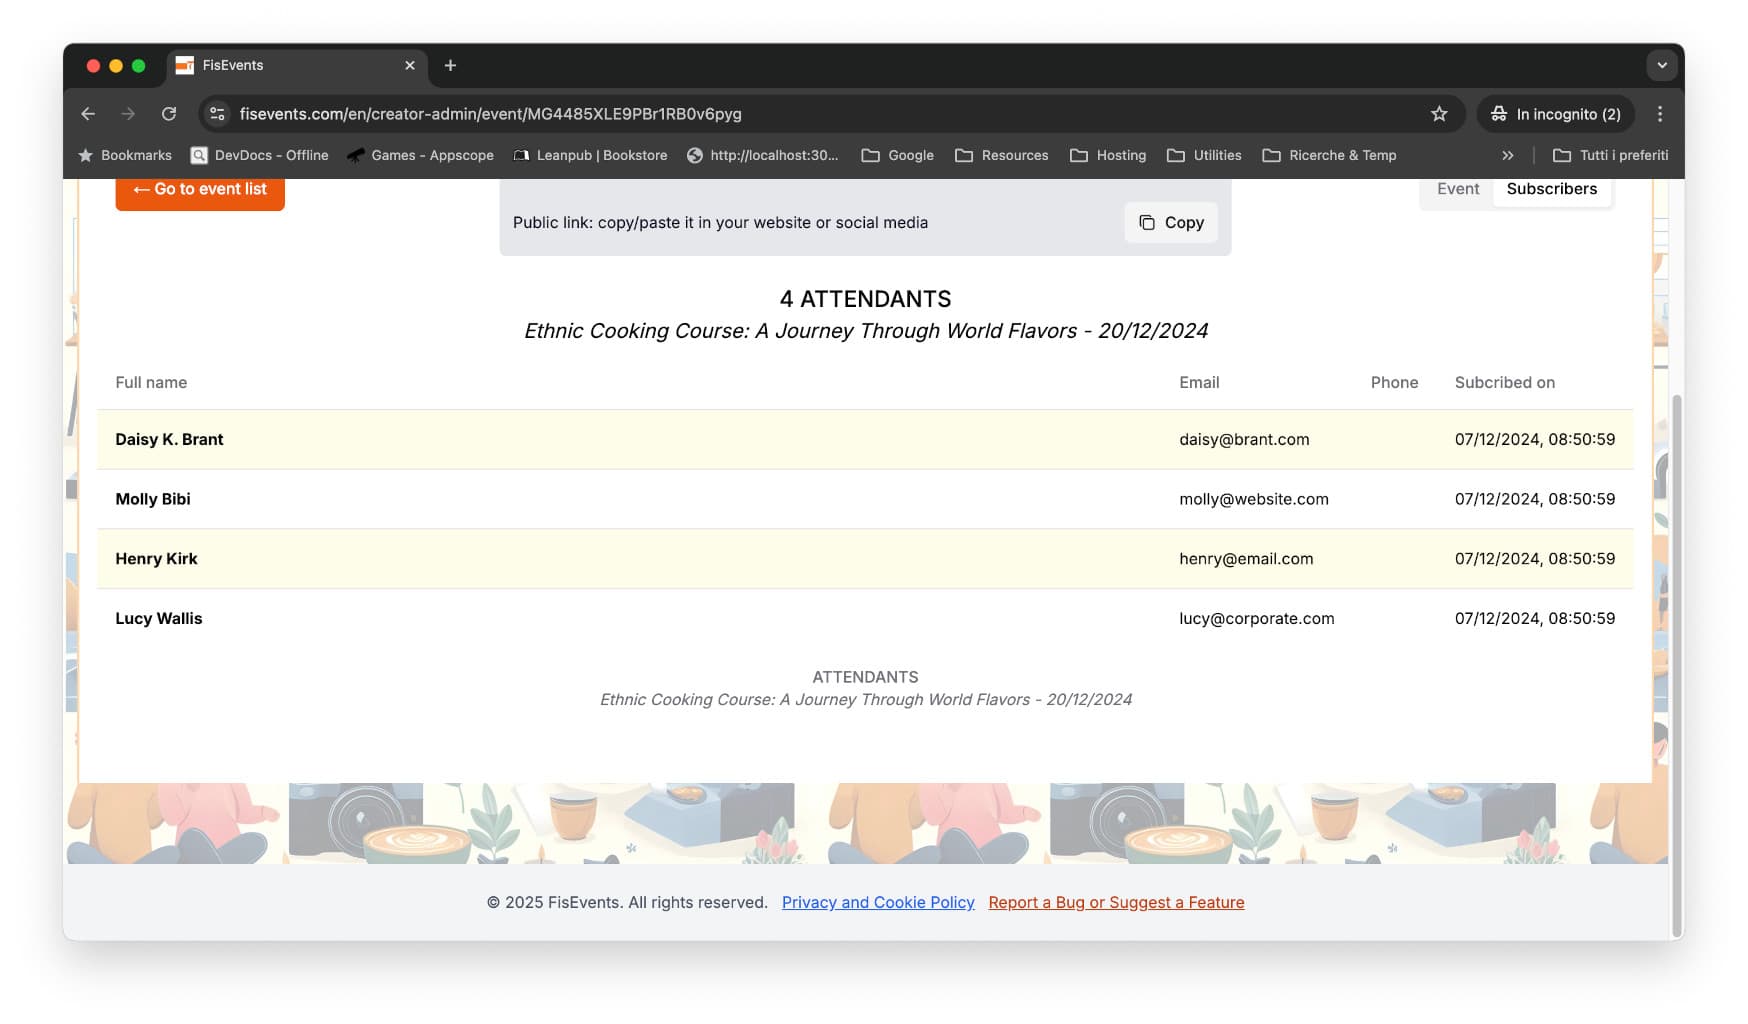This screenshot has width=1748, height=1024.
Task: Open Leanpub | Bookstore bookmark
Action: click(x=590, y=155)
